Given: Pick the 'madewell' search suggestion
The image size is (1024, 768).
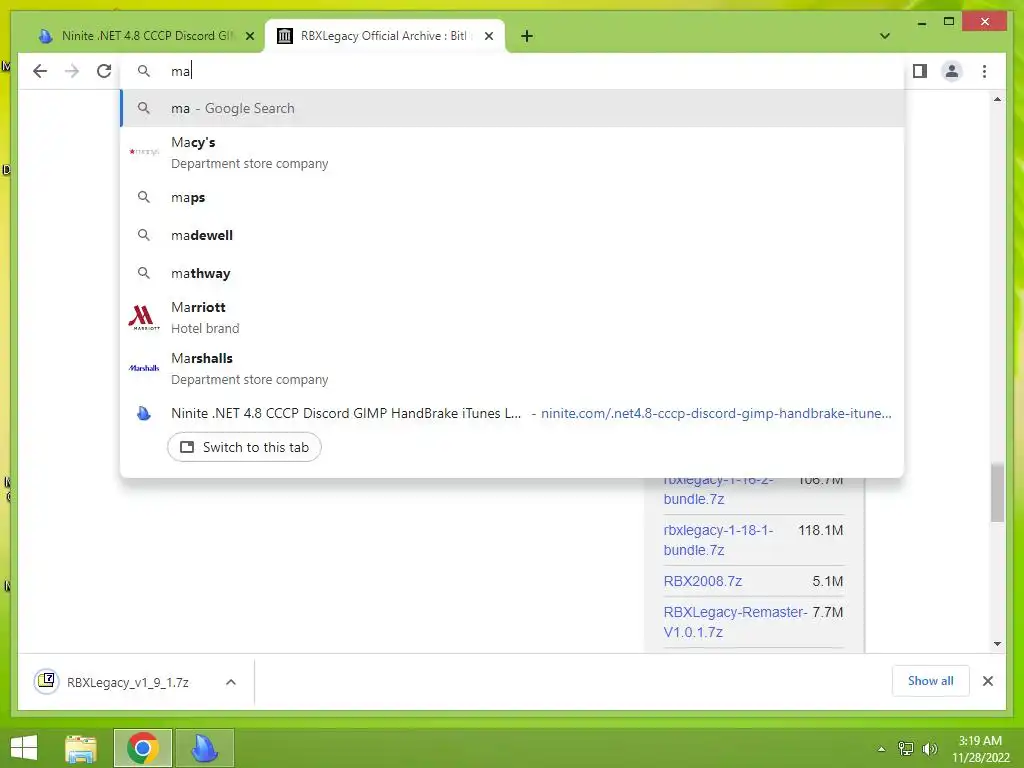Looking at the screenshot, I should (x=513, y=235).
